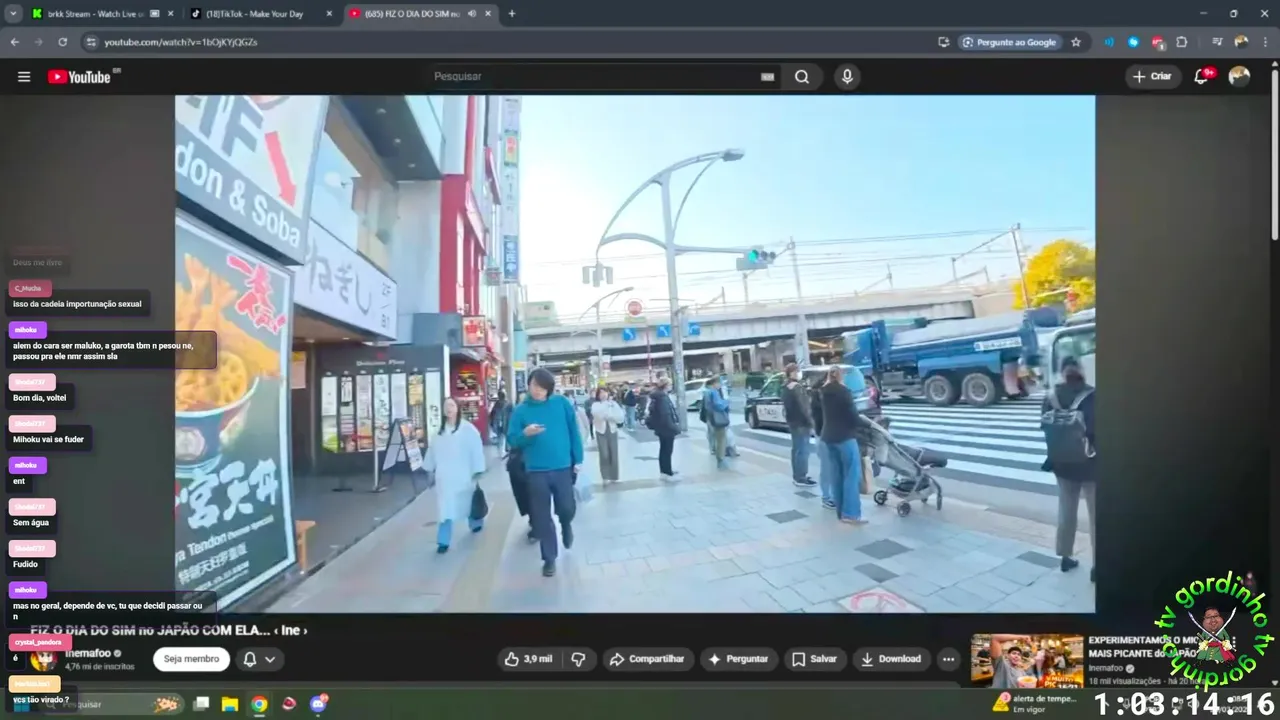Open the tab search dropdown arrow

tap(13, 14)
